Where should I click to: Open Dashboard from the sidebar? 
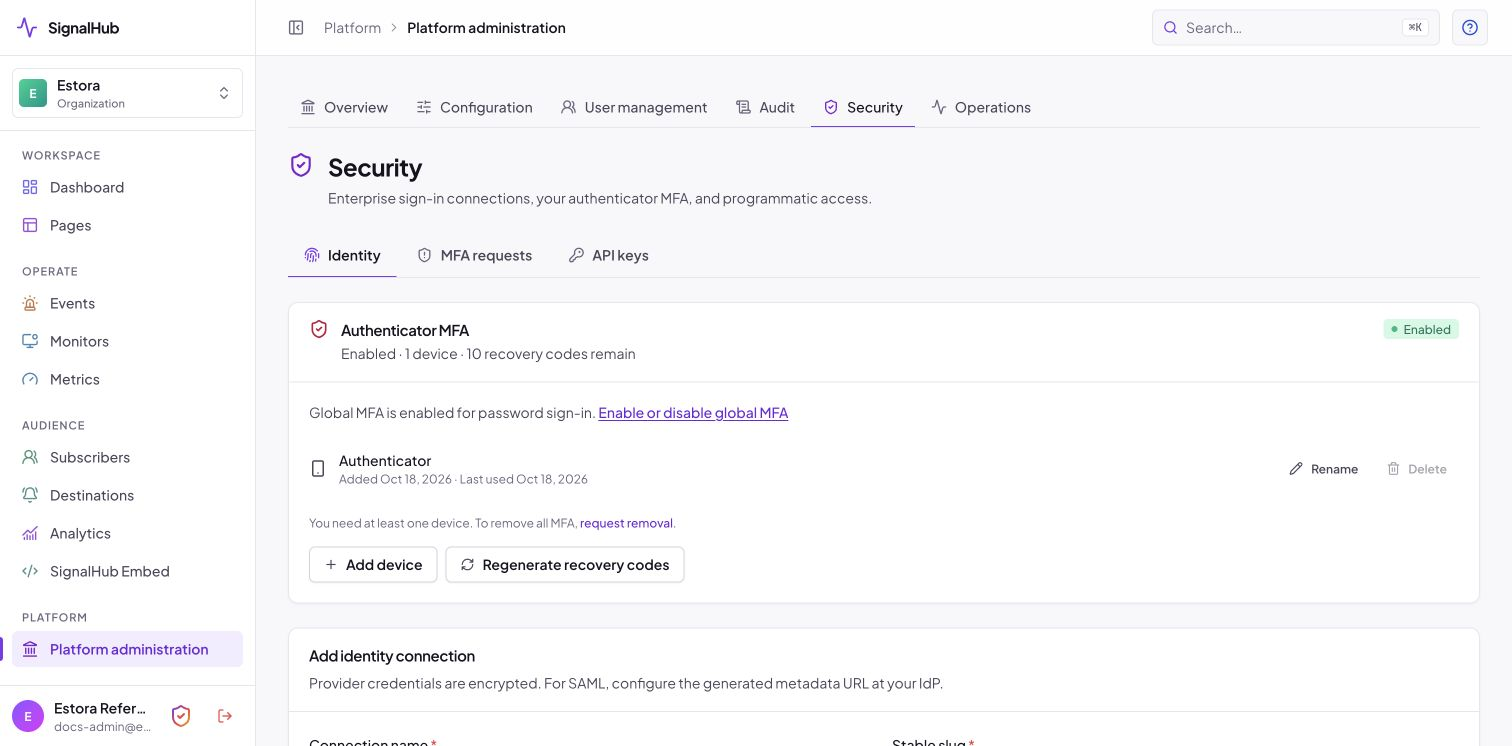(127, 187)
